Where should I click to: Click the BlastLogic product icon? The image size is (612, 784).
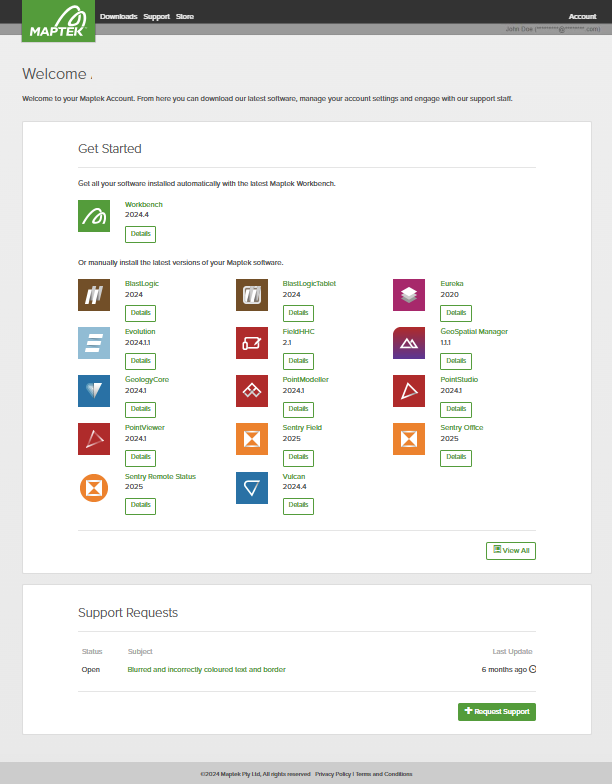click(94, 295)
